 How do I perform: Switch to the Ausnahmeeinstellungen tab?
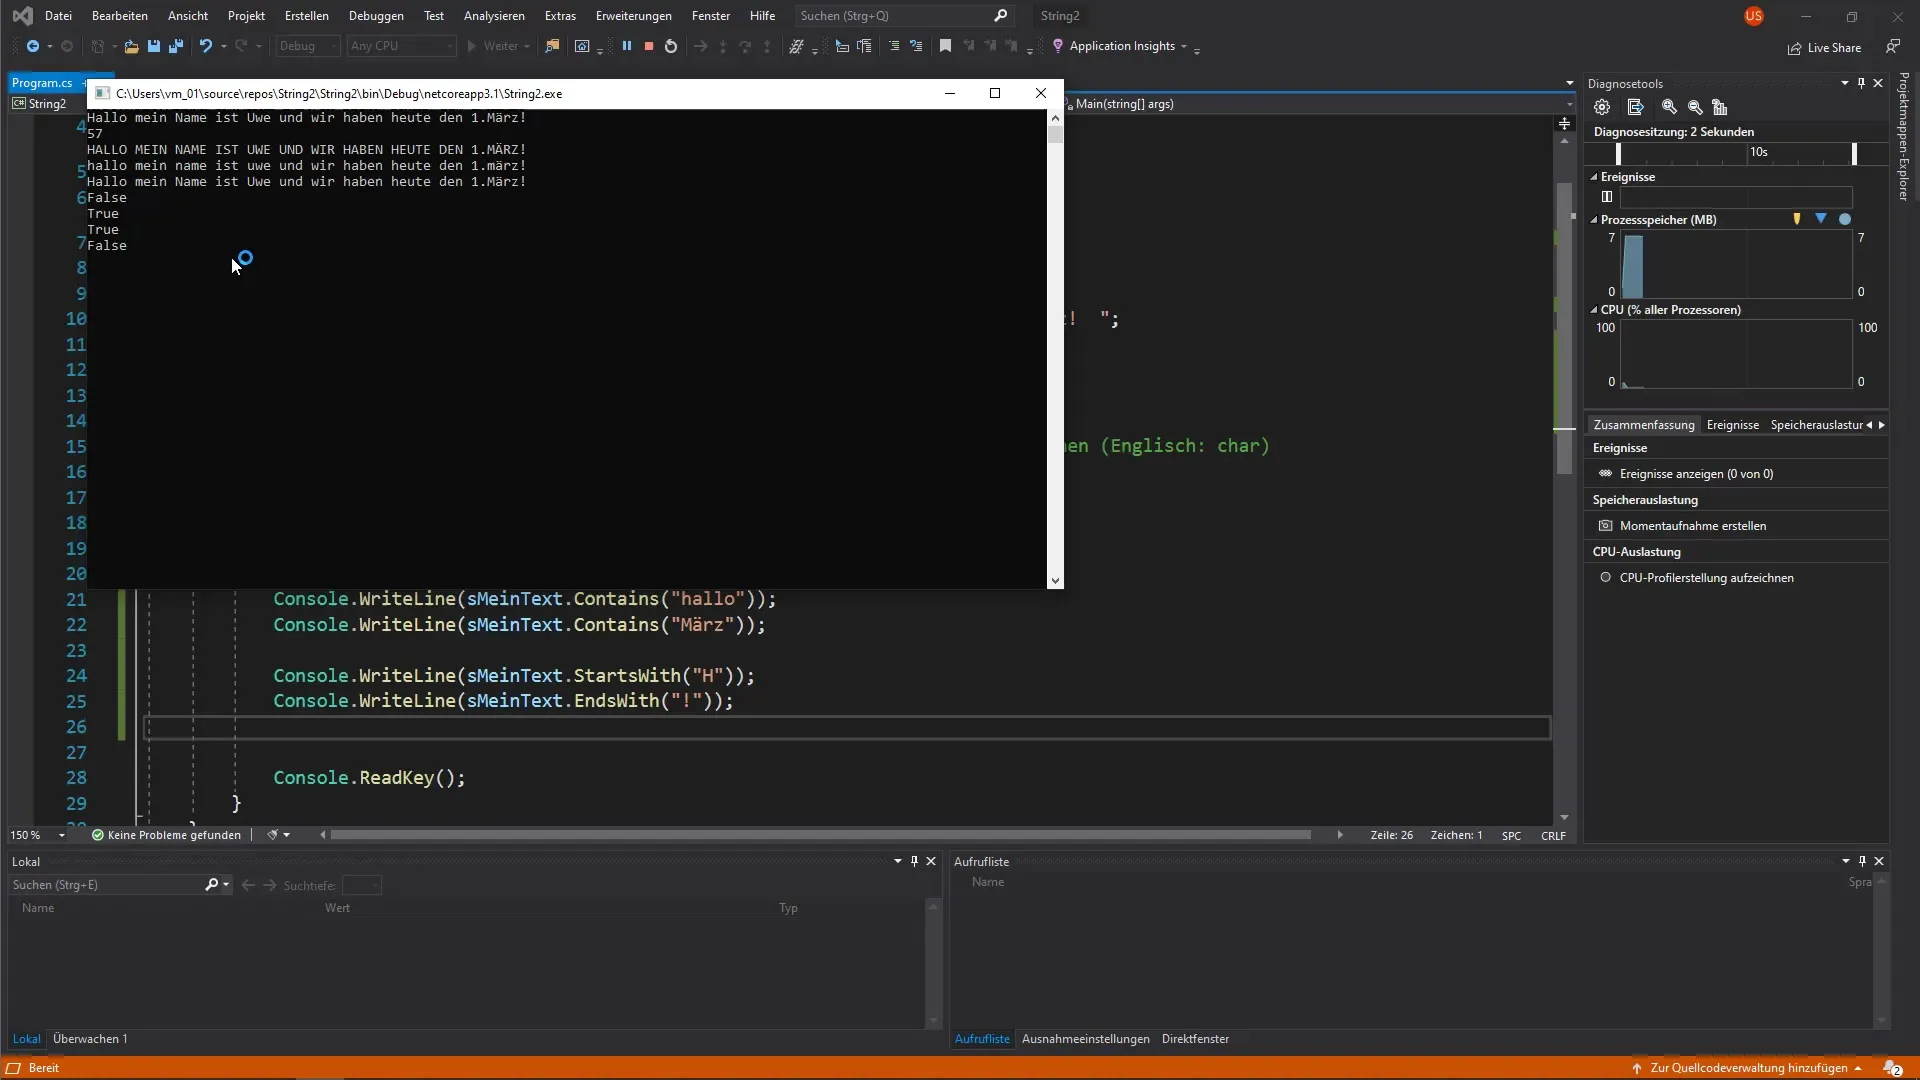coord(1085,1039)
